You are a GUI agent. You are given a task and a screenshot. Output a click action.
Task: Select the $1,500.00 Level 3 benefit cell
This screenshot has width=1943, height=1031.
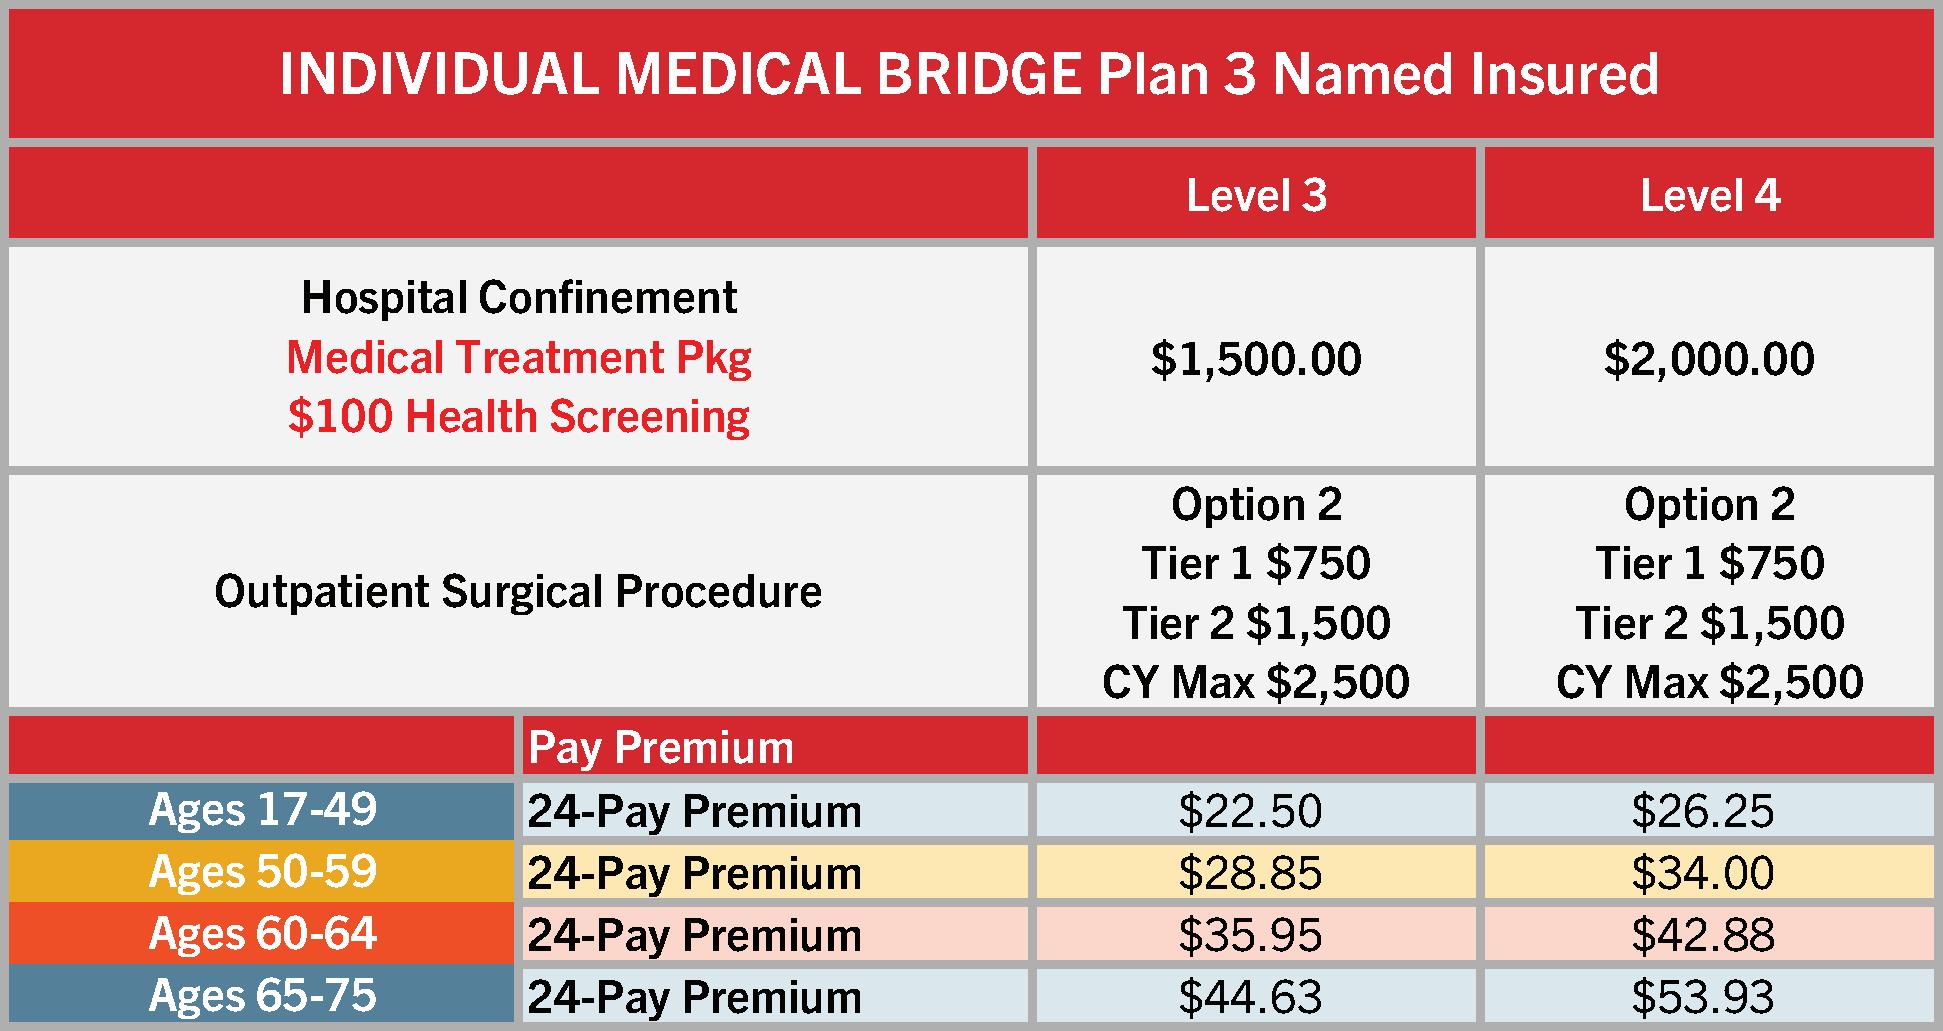1256,357
